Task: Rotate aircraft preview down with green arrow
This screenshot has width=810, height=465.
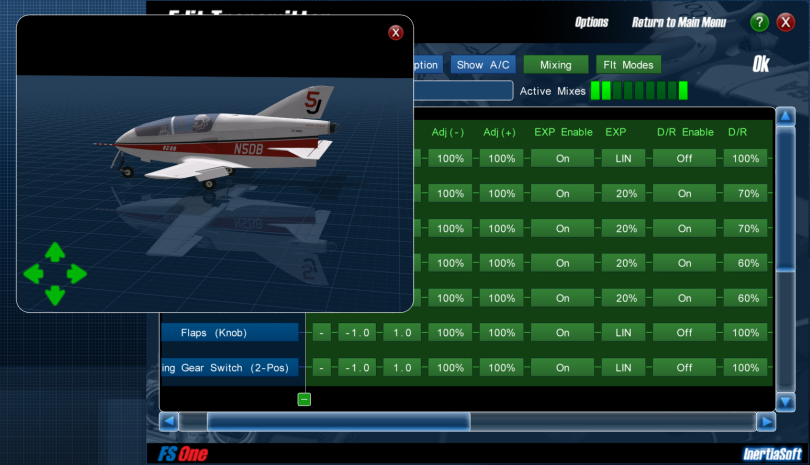Action: [x=55, y=296]
